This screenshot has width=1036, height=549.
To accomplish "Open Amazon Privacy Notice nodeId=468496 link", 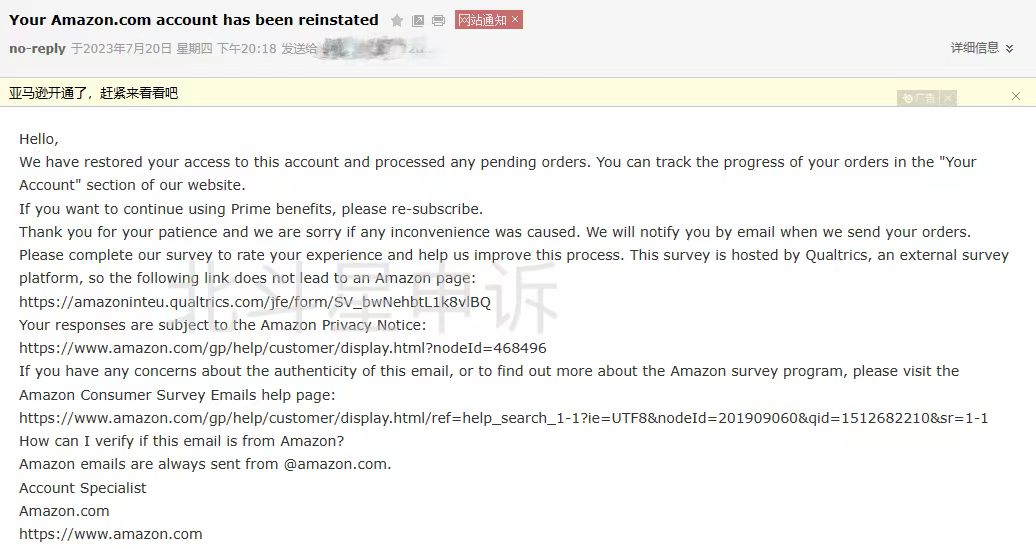I will pos(283,348).
